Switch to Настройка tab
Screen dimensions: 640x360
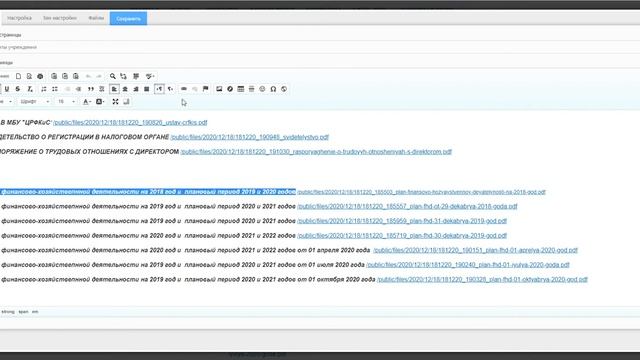tap(19, 18)
